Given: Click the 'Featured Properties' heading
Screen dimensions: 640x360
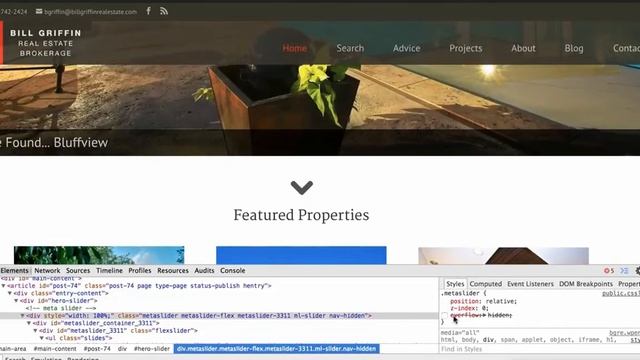Looking at the screenshot, I should click(x=301, y=215).
